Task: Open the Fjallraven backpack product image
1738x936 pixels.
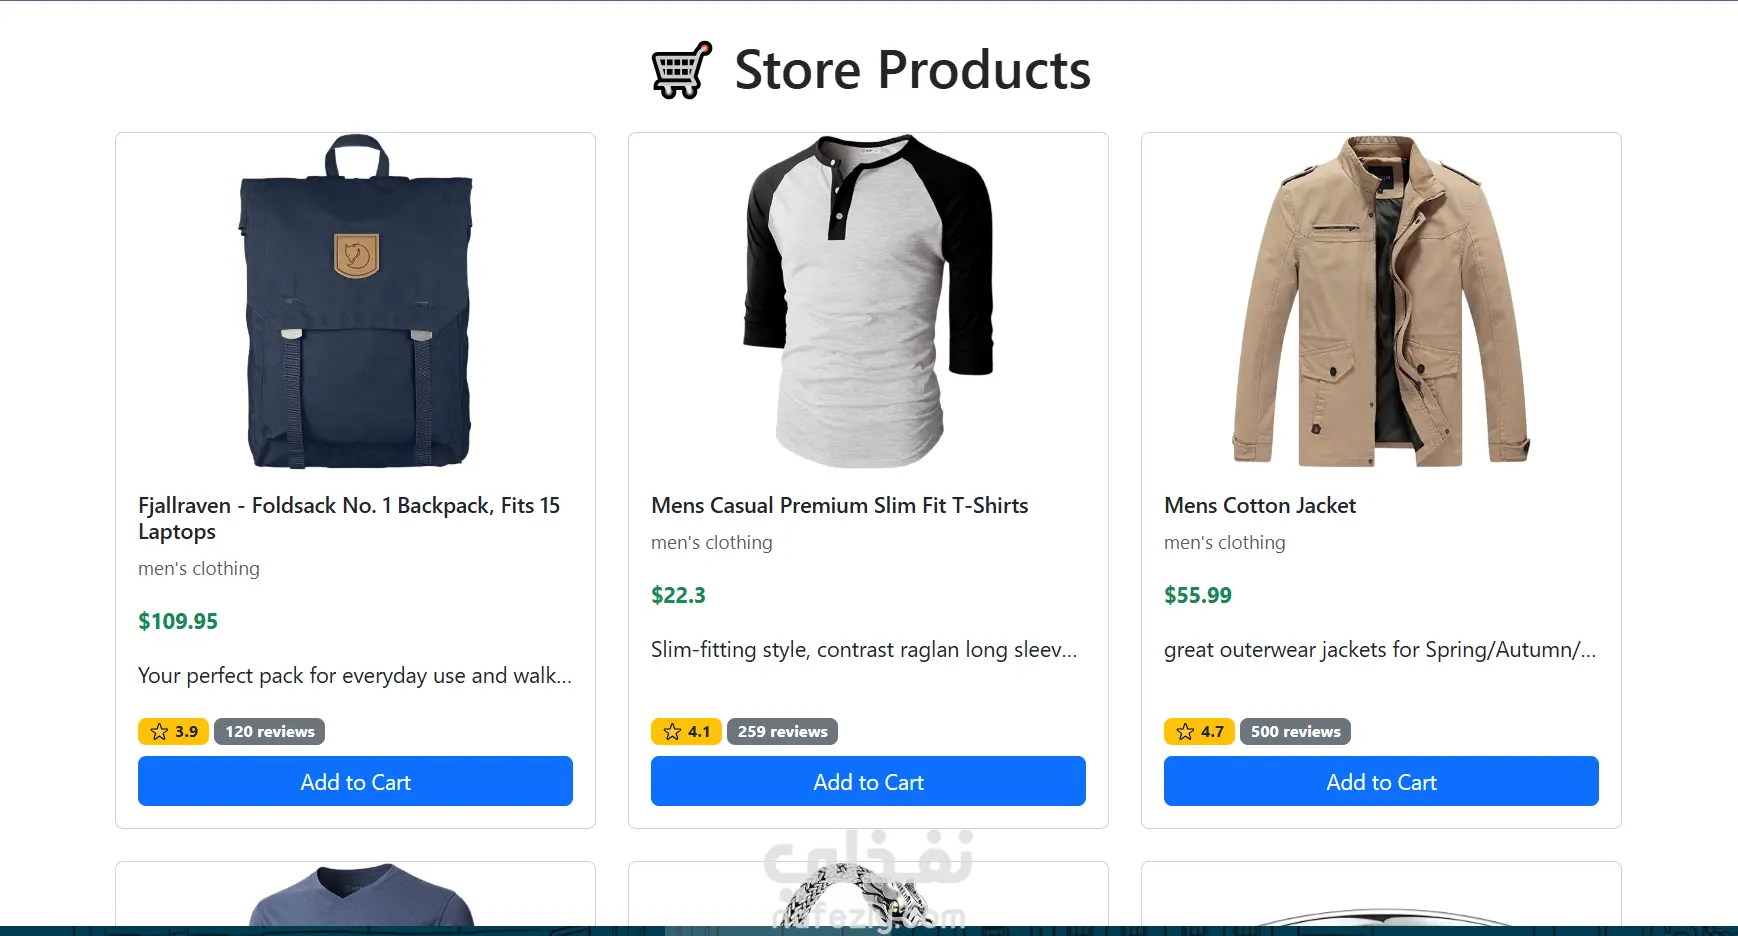Action: click(x=356, y=301)
